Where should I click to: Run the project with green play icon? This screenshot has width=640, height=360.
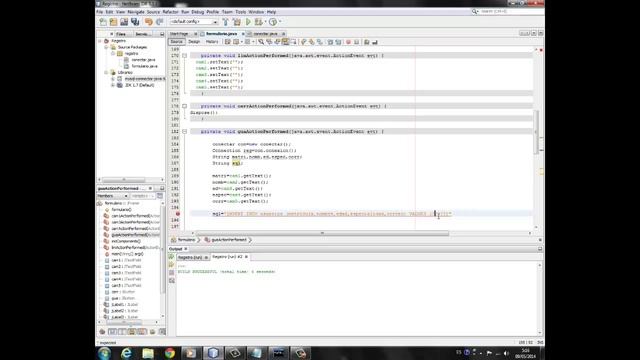pos(248,22)
